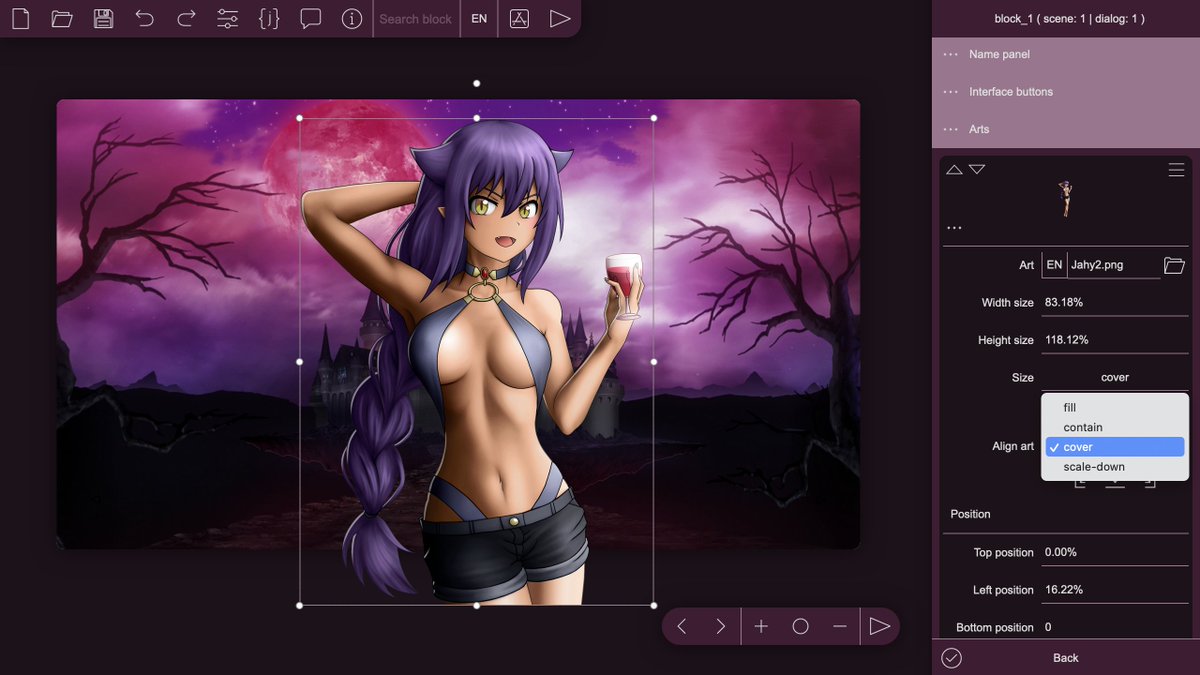Expand the Interface buttons section

coord(1066,91)
